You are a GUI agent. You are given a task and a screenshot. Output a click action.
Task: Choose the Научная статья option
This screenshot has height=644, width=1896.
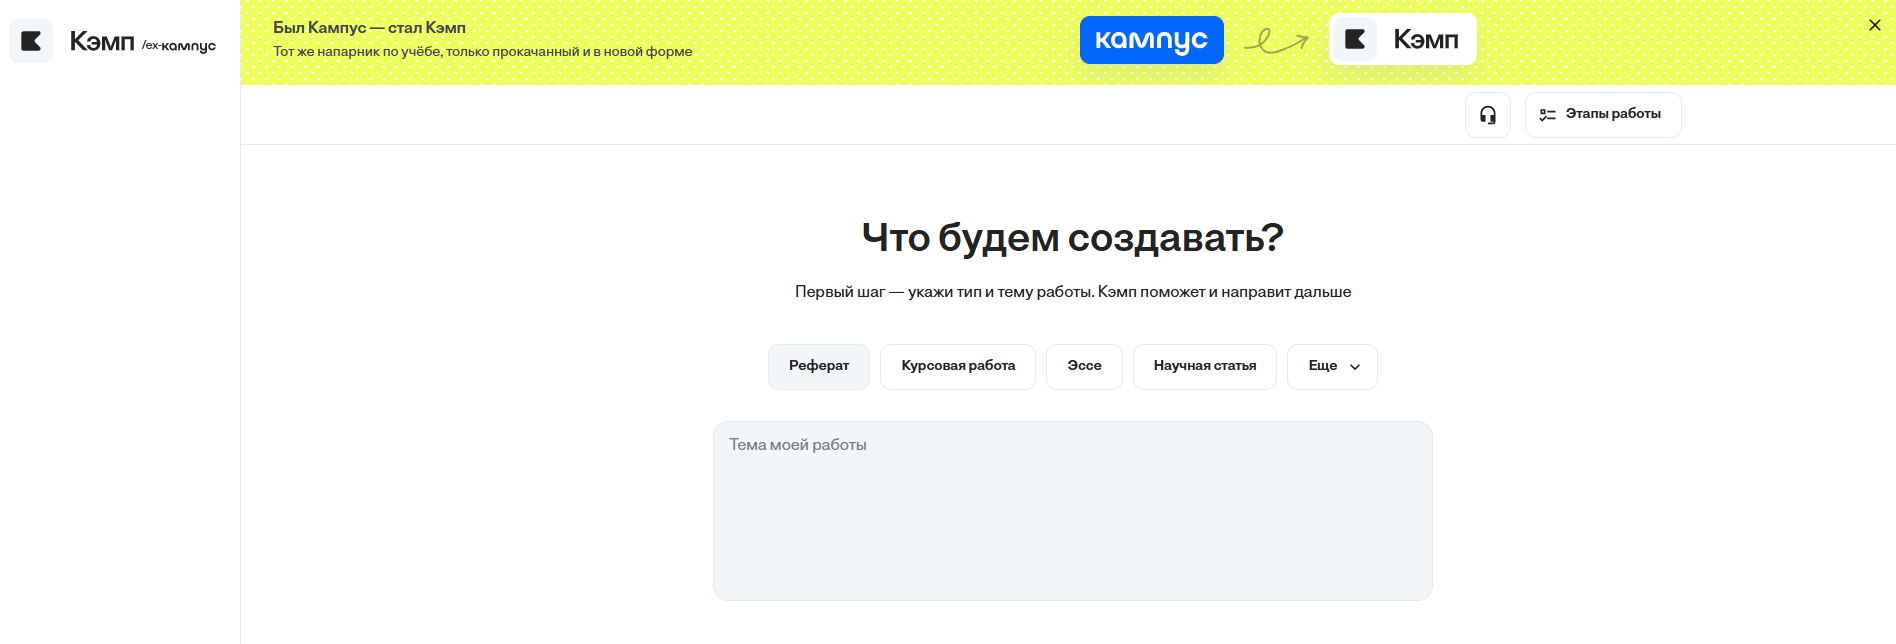(x=1204, y=366)
